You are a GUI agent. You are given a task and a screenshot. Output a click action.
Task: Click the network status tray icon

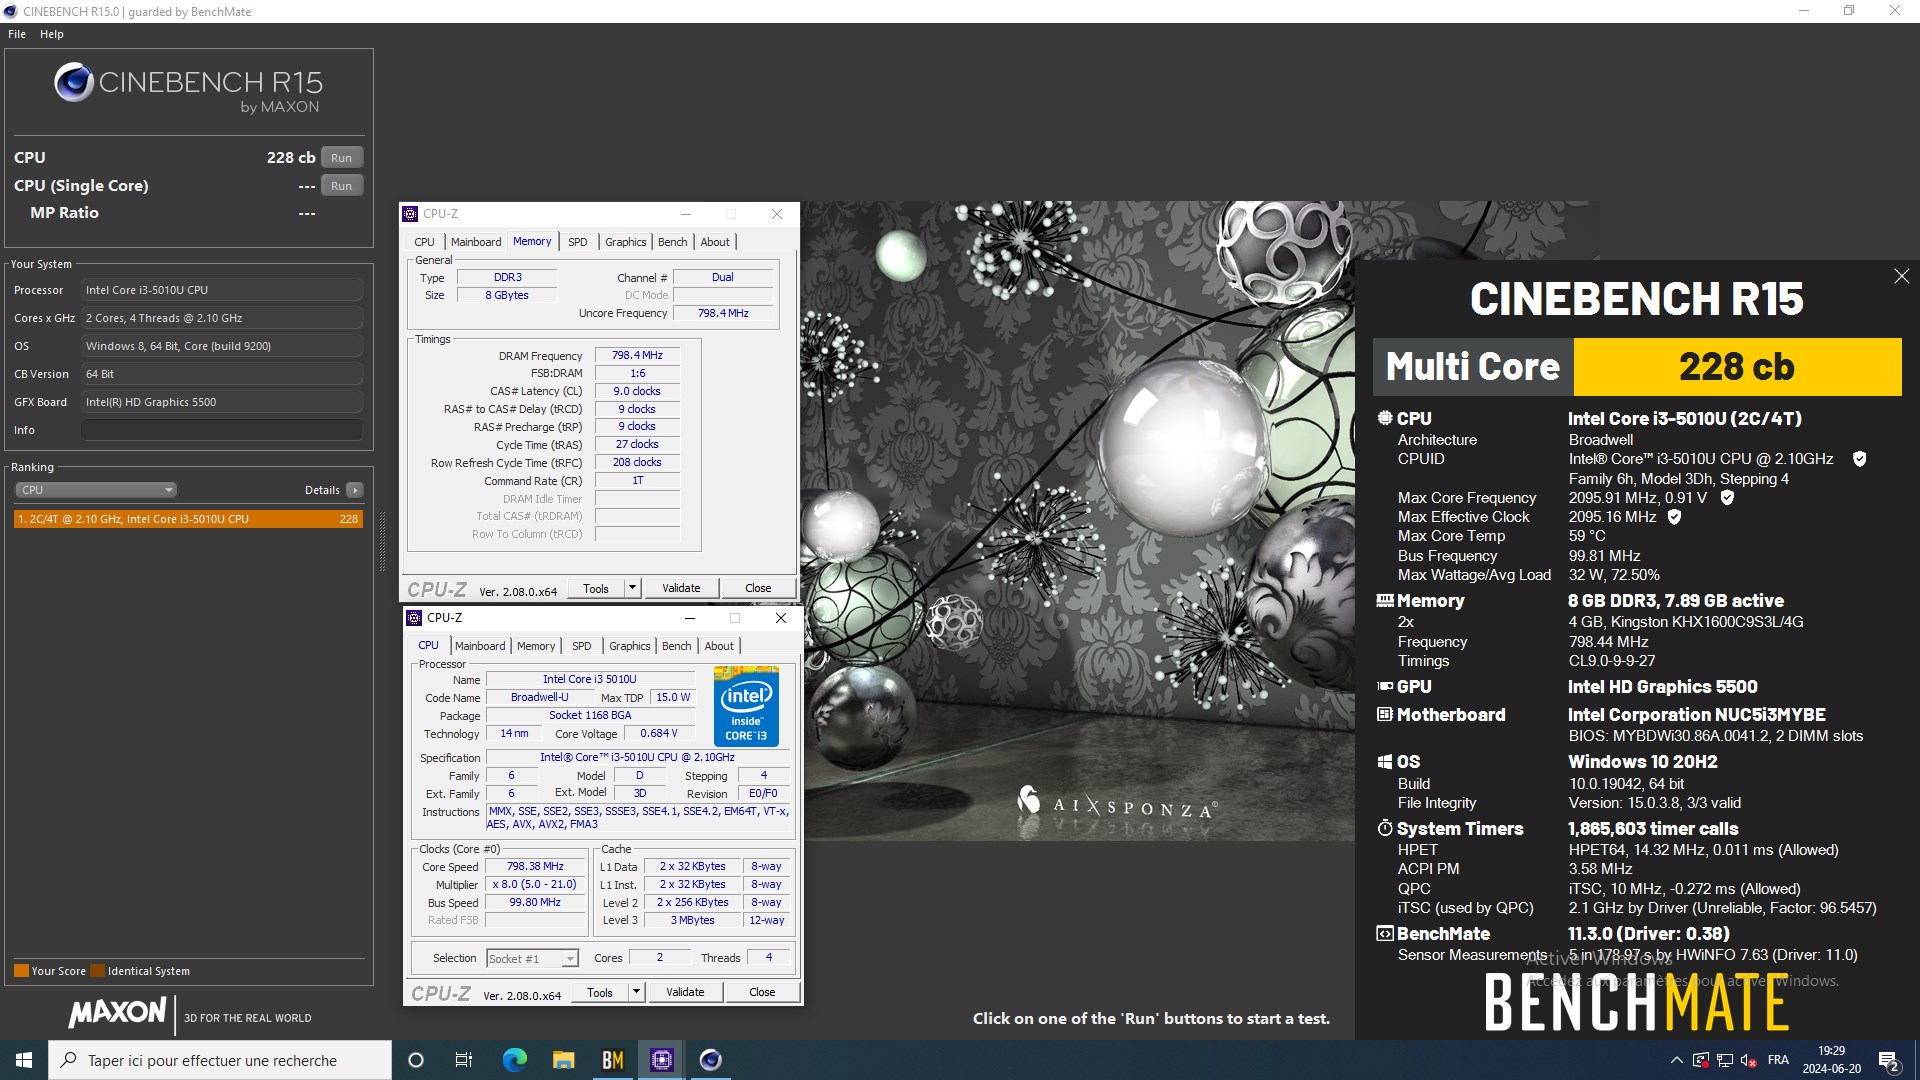pos(1725,1060)
